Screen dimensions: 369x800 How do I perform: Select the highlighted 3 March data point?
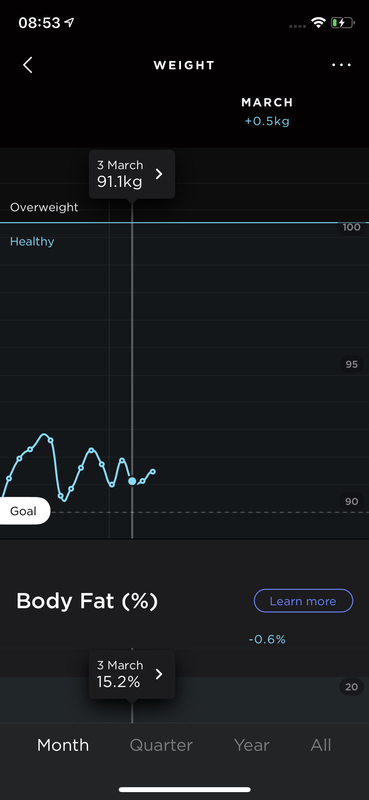[x=132, y=481]
